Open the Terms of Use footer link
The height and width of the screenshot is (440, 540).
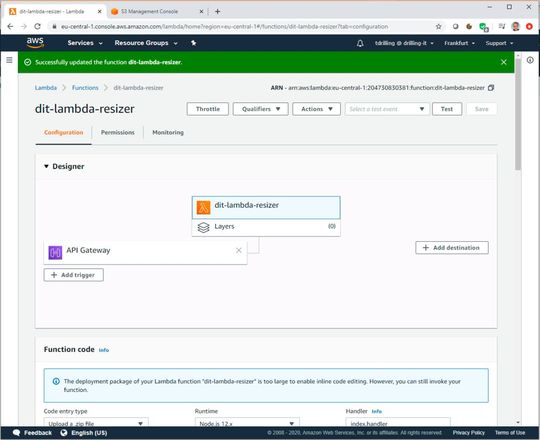click(x=510, y=432)
